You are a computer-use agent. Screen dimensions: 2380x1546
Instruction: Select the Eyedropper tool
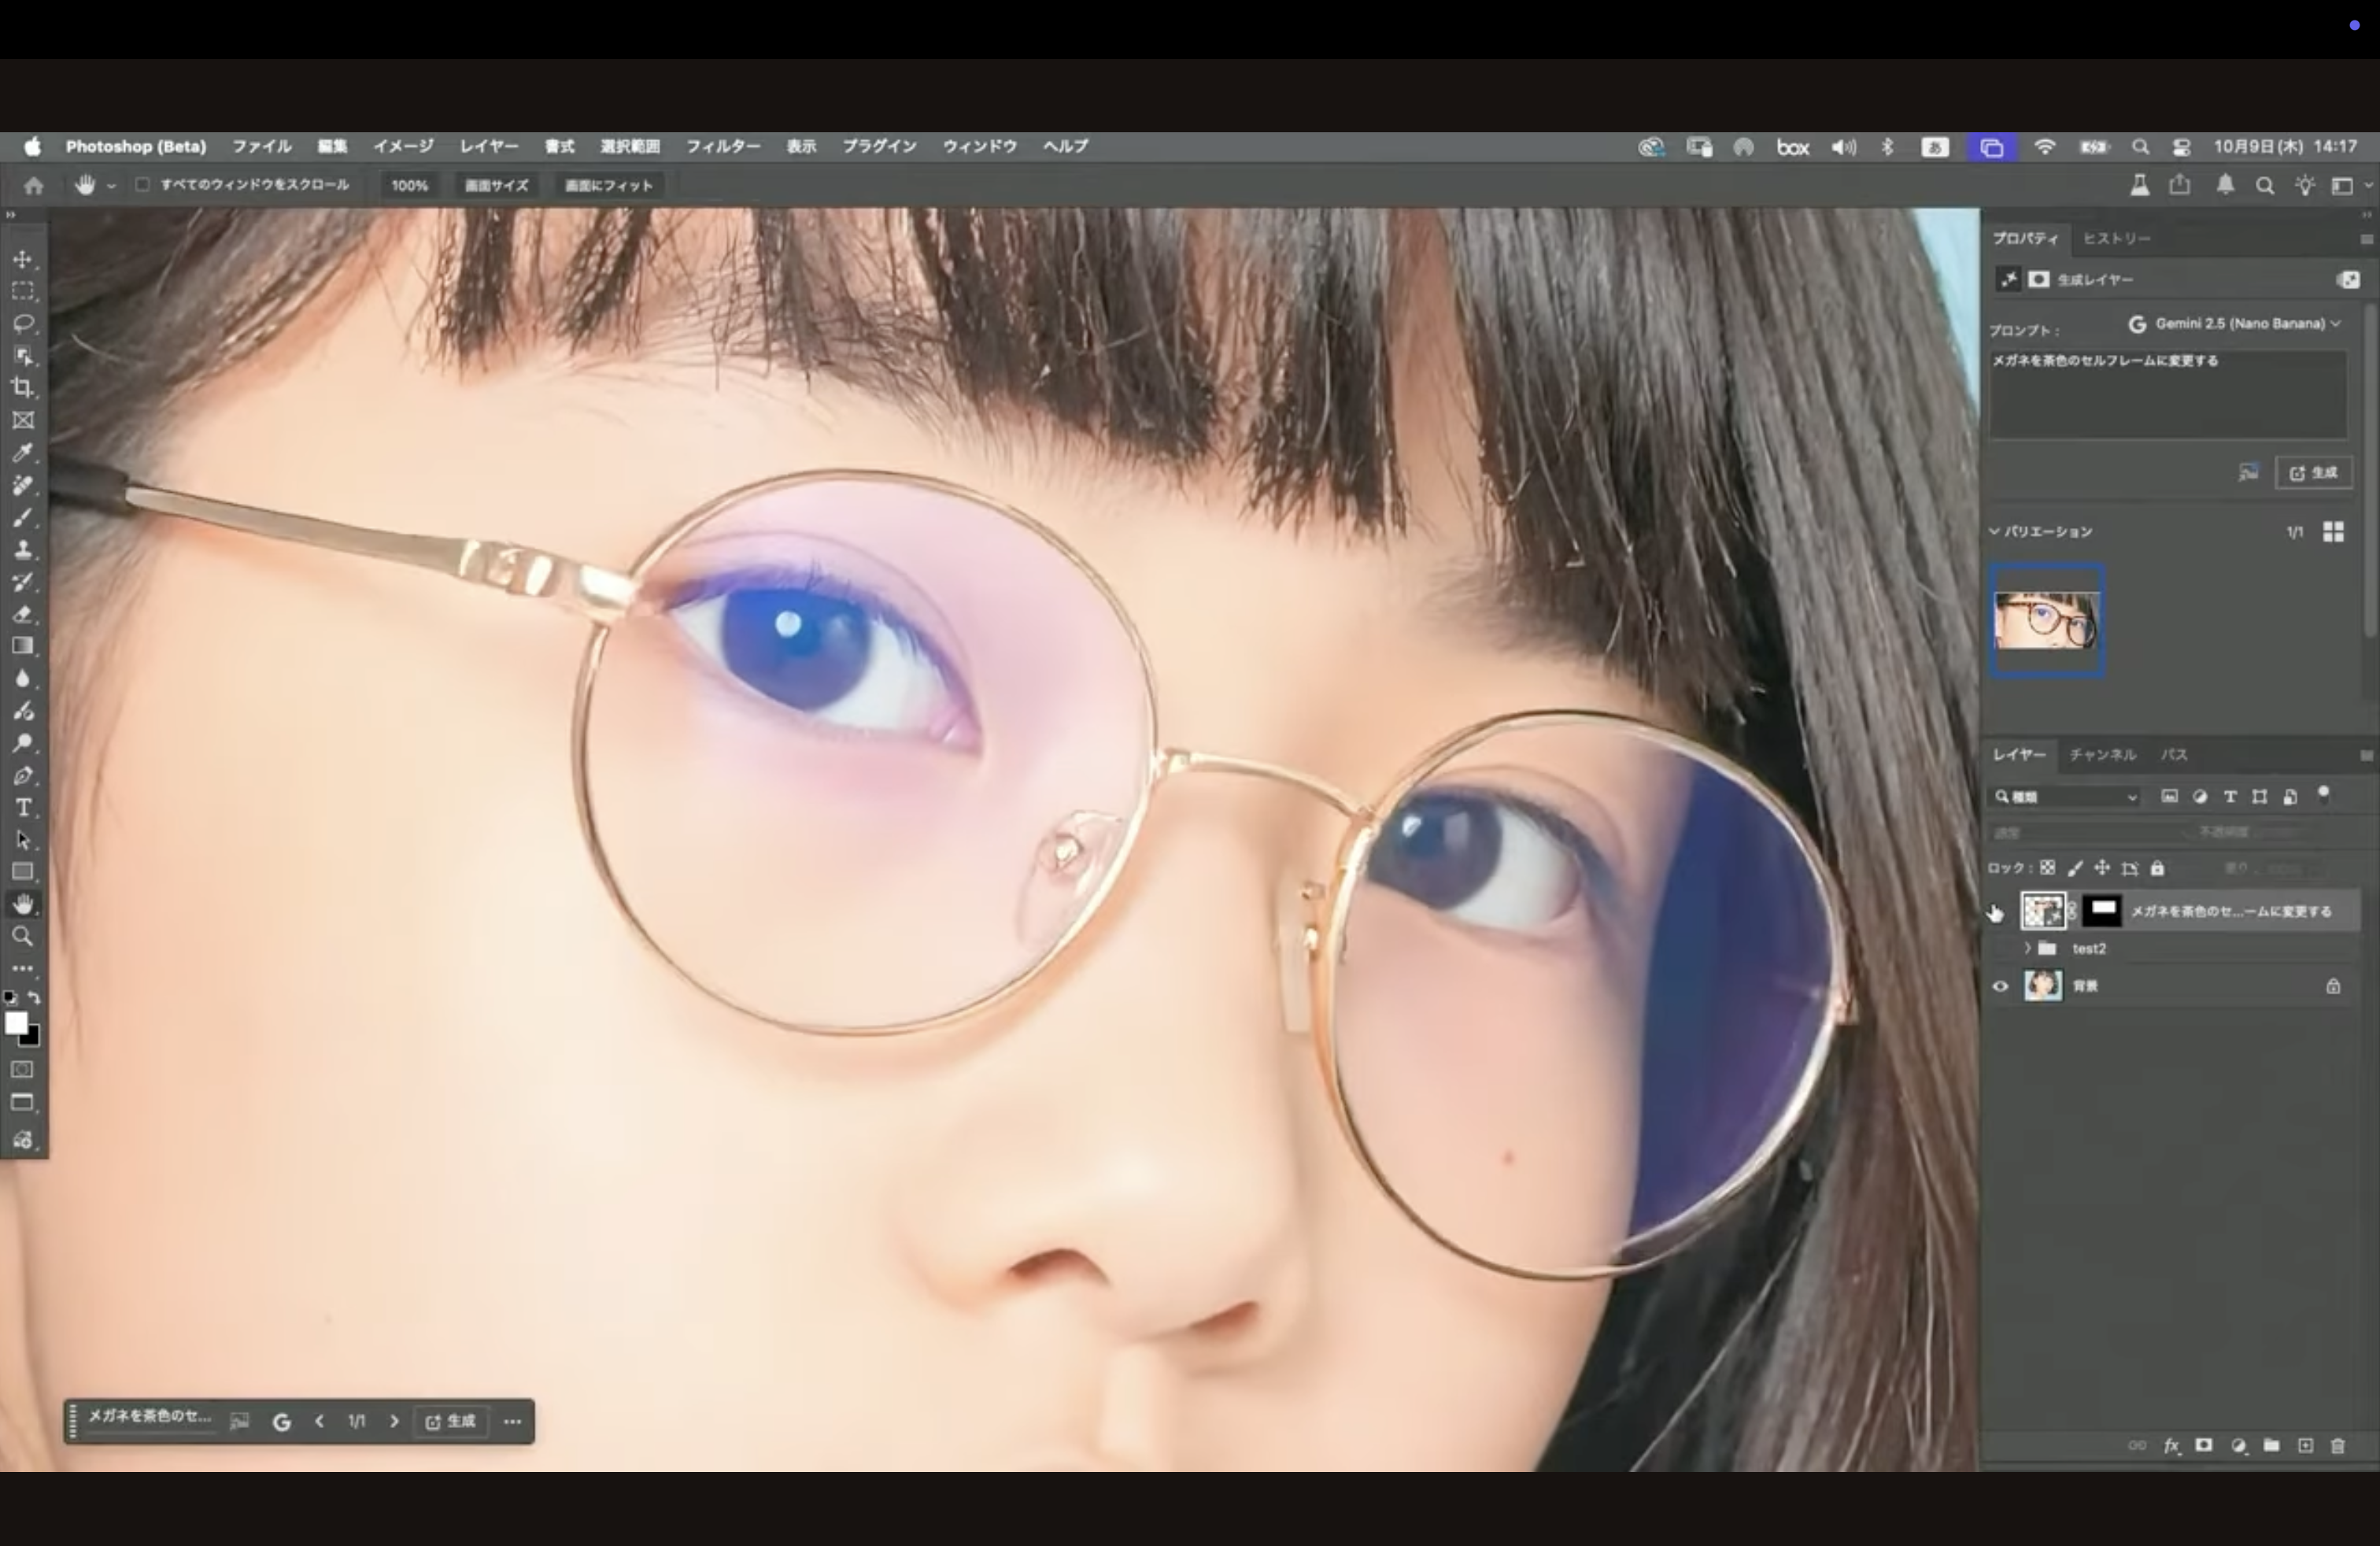click(23, 453)
